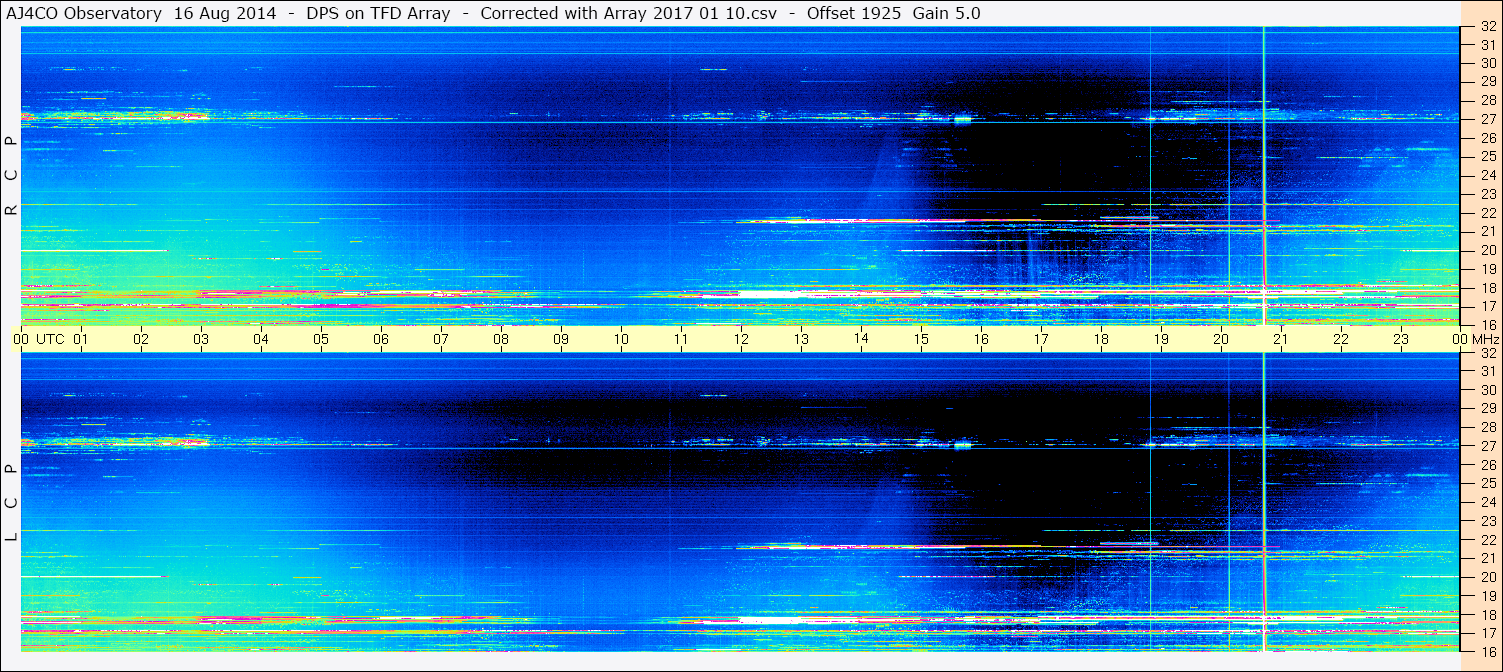Click the 27 MHz label of the LCP panel
Image resolution: width=1503 pixels, height=672 pixels.
point(1488,446)
